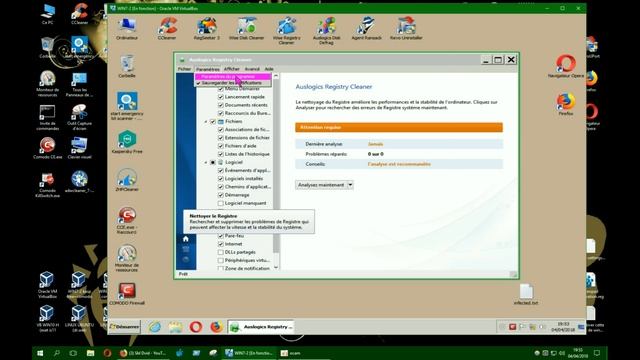The image size is (640, 360).
Task: Enable Logiciel manquant checkbox
Action: [221, 203]
